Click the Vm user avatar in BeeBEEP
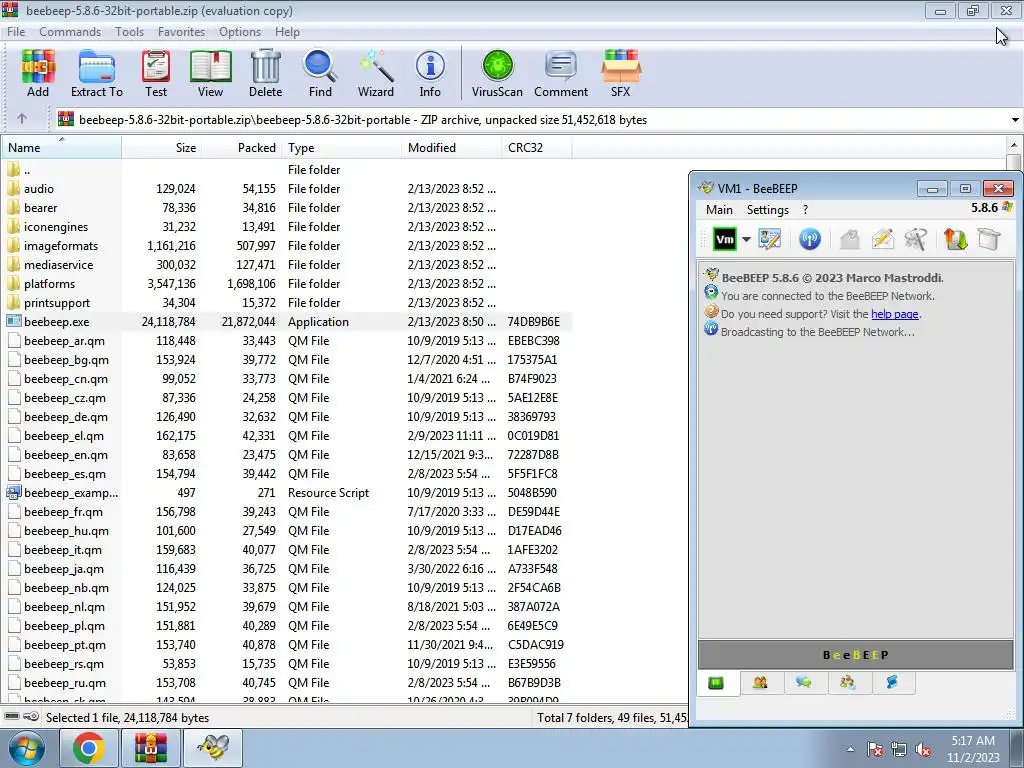The image size is (1024, 768). pyautogui.click(x=725, y=239)
